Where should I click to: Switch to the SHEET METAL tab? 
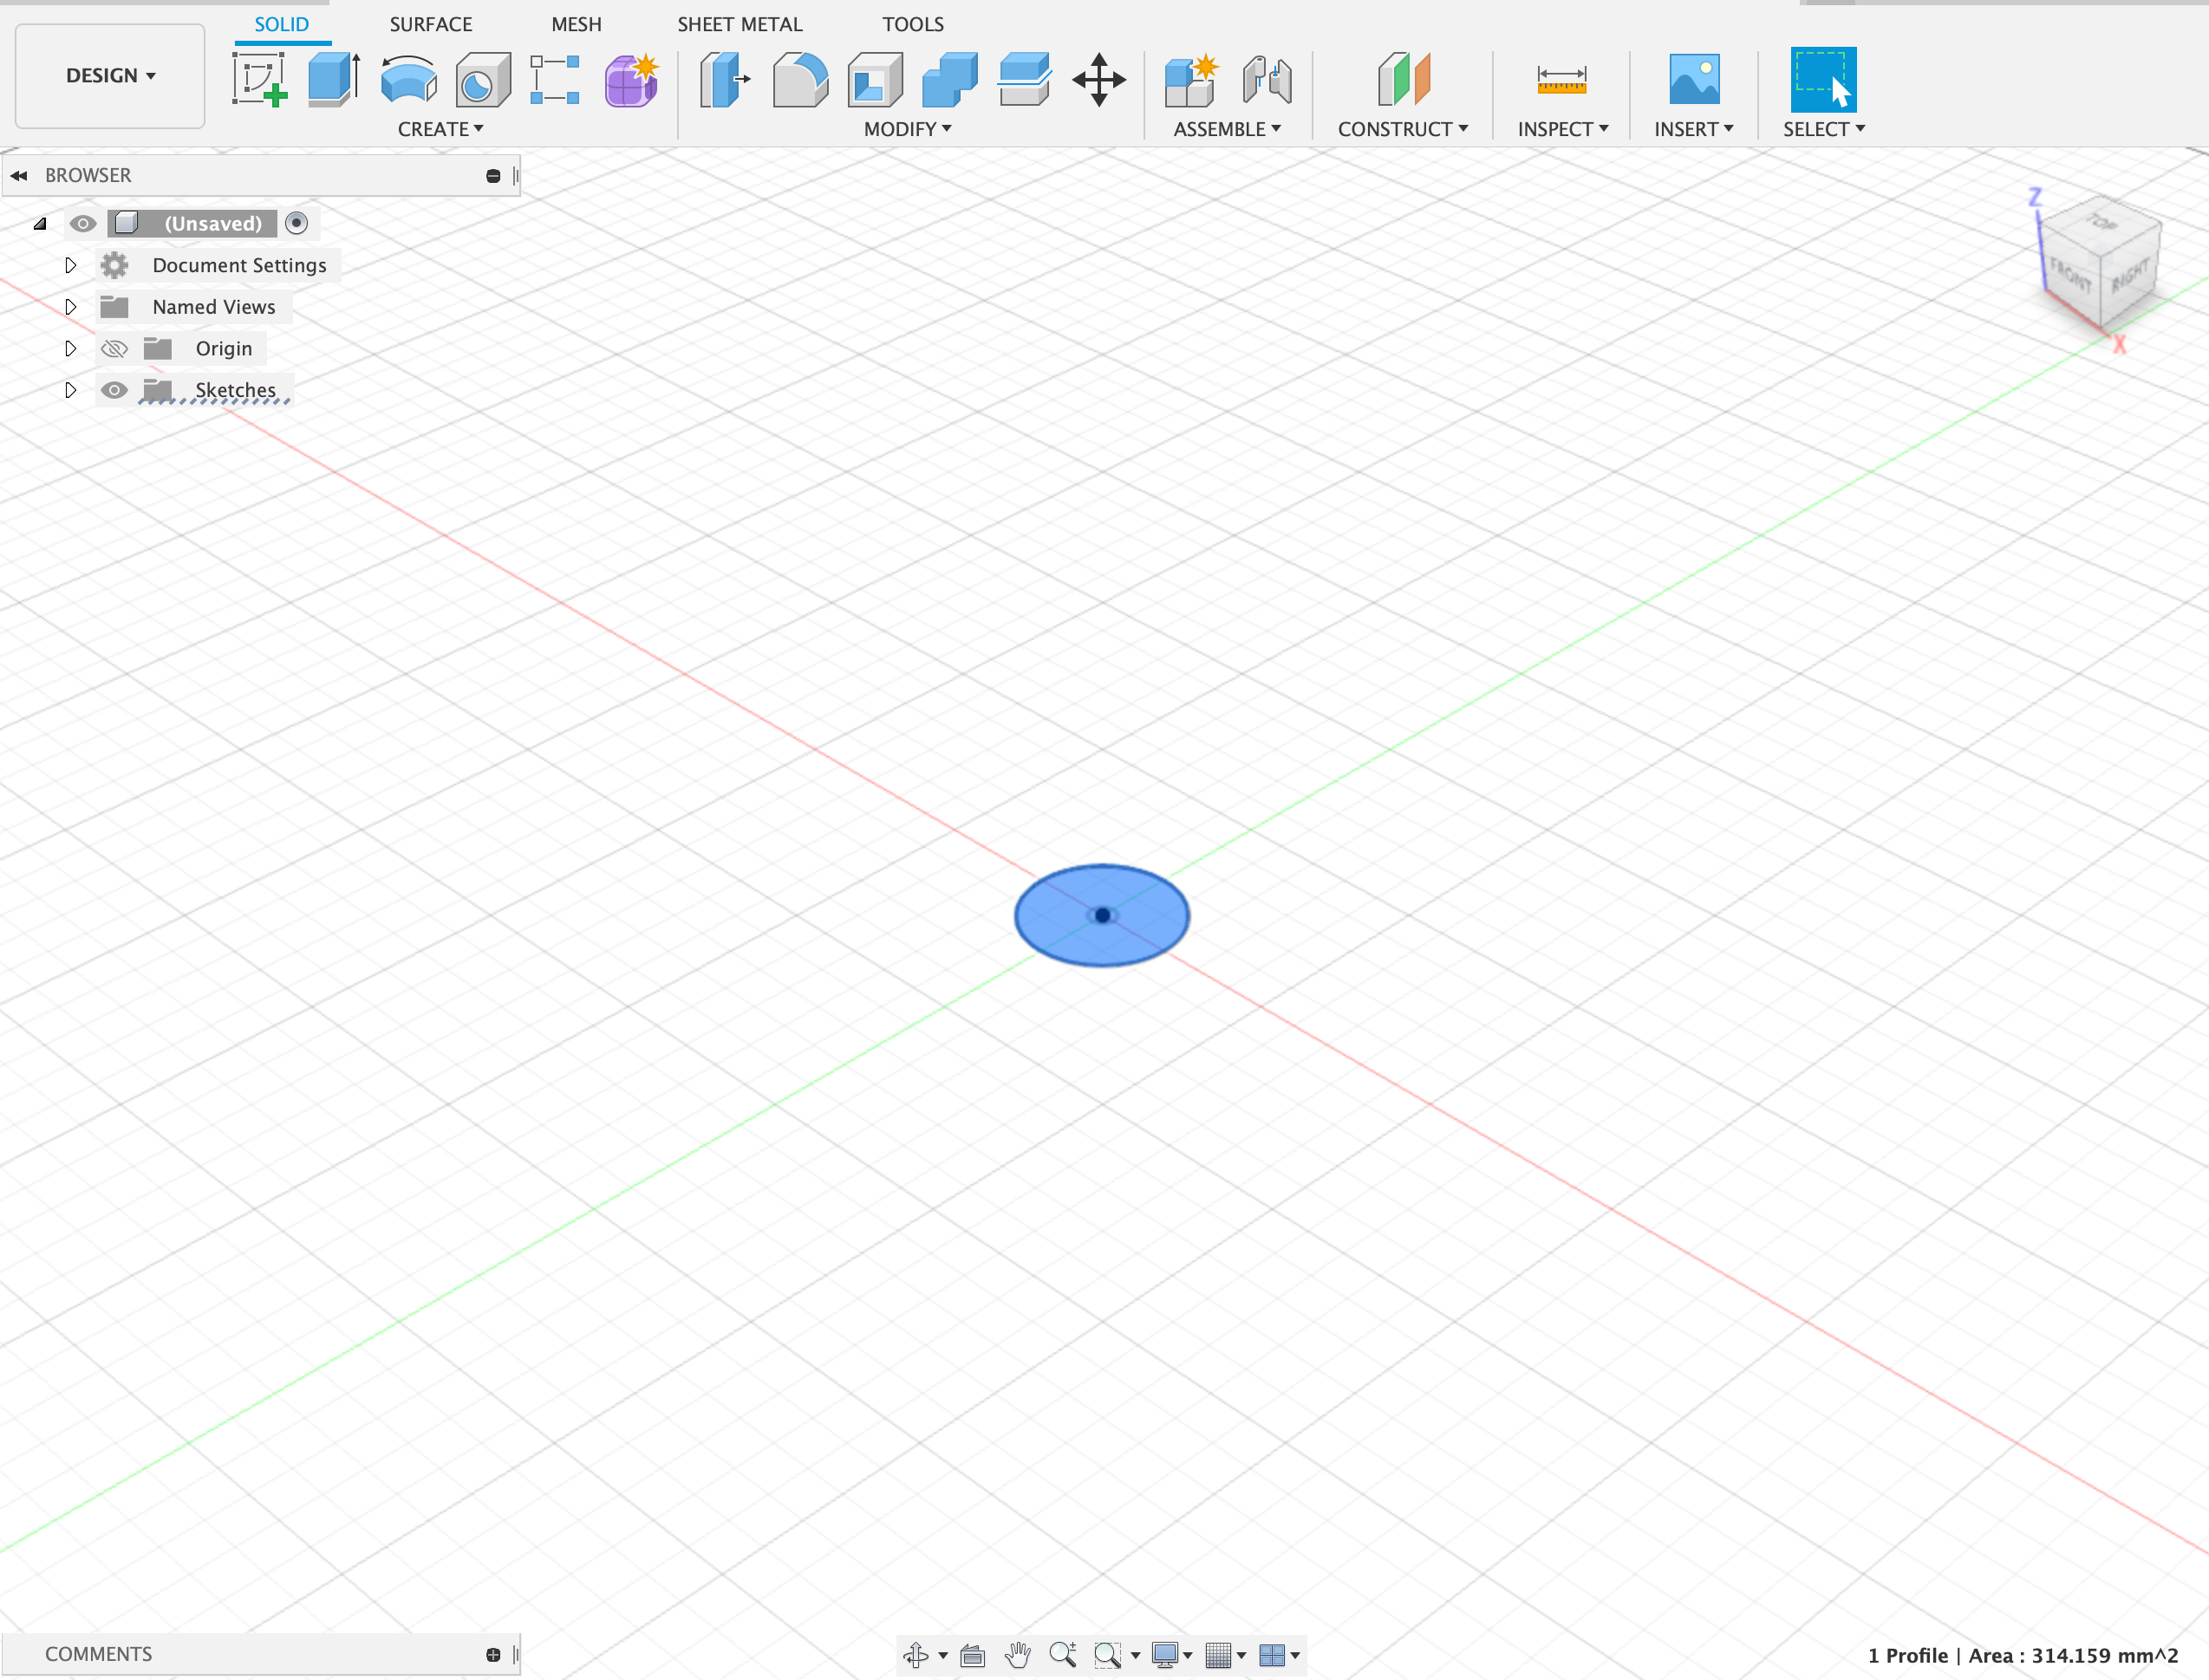[740, 24]
